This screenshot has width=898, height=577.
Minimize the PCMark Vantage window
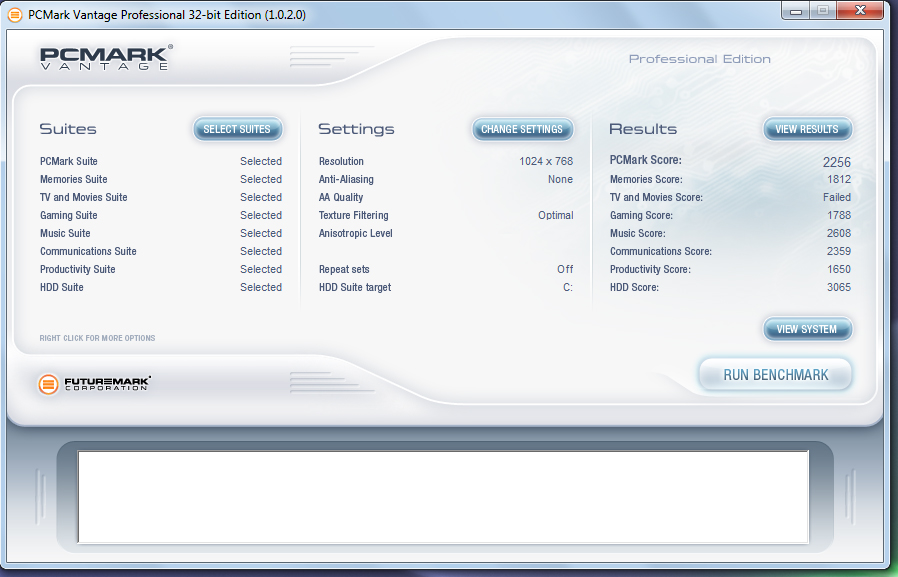coord(795,10)
